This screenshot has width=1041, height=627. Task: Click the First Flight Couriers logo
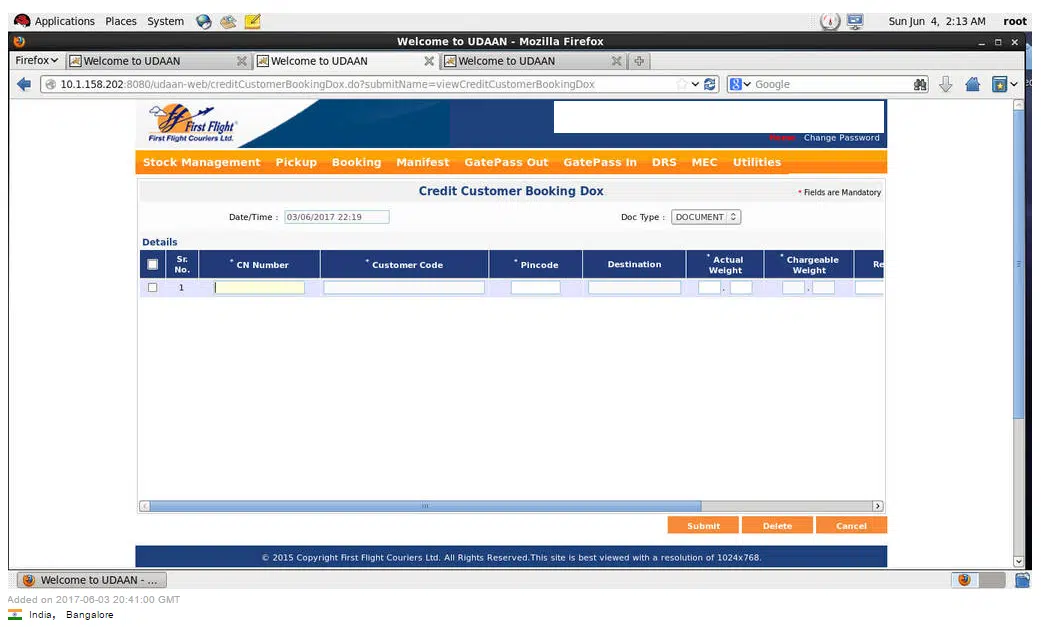click(190, 124)
